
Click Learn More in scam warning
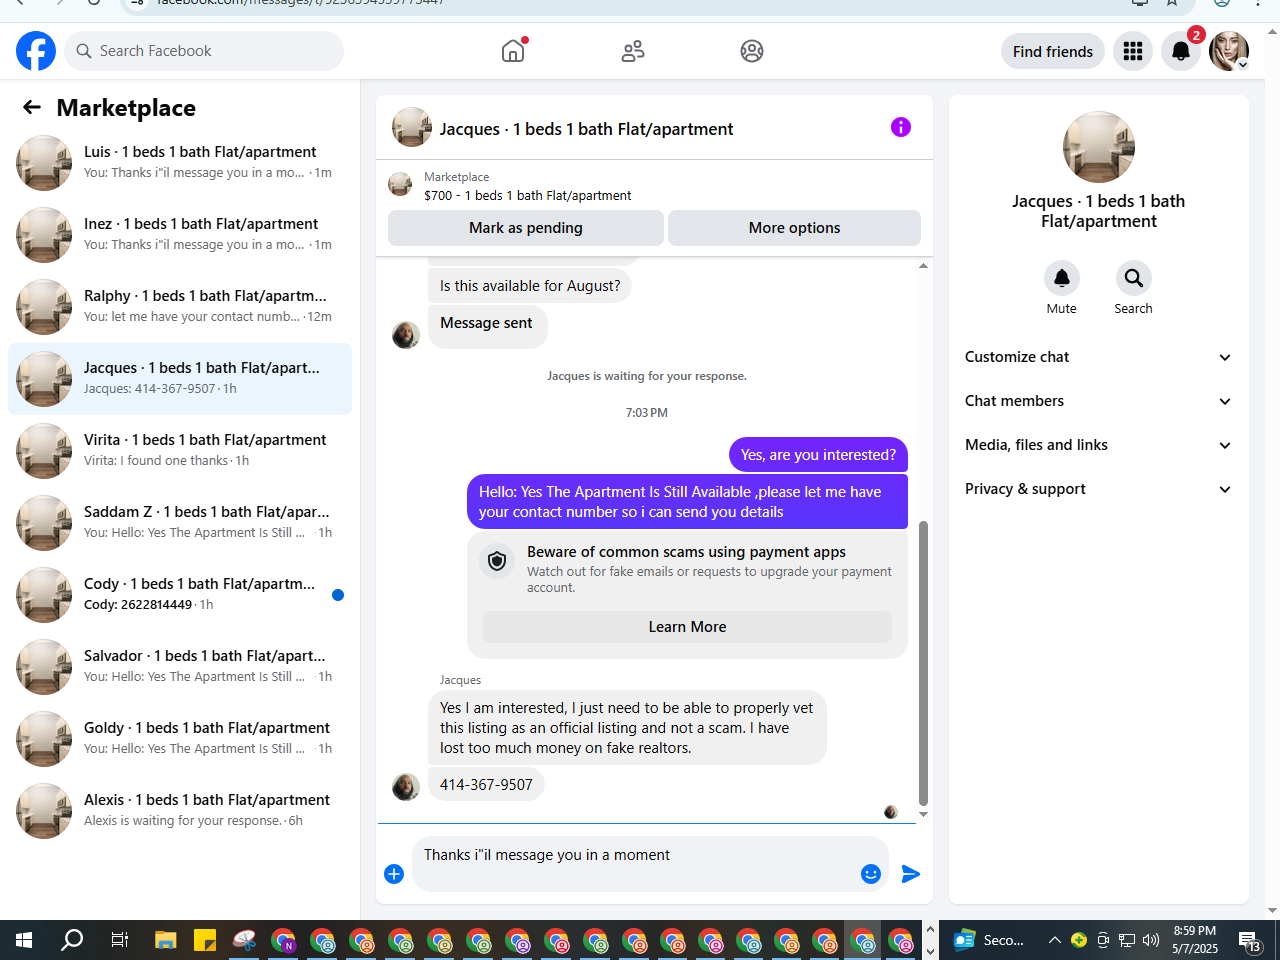[x=687, y=627]
